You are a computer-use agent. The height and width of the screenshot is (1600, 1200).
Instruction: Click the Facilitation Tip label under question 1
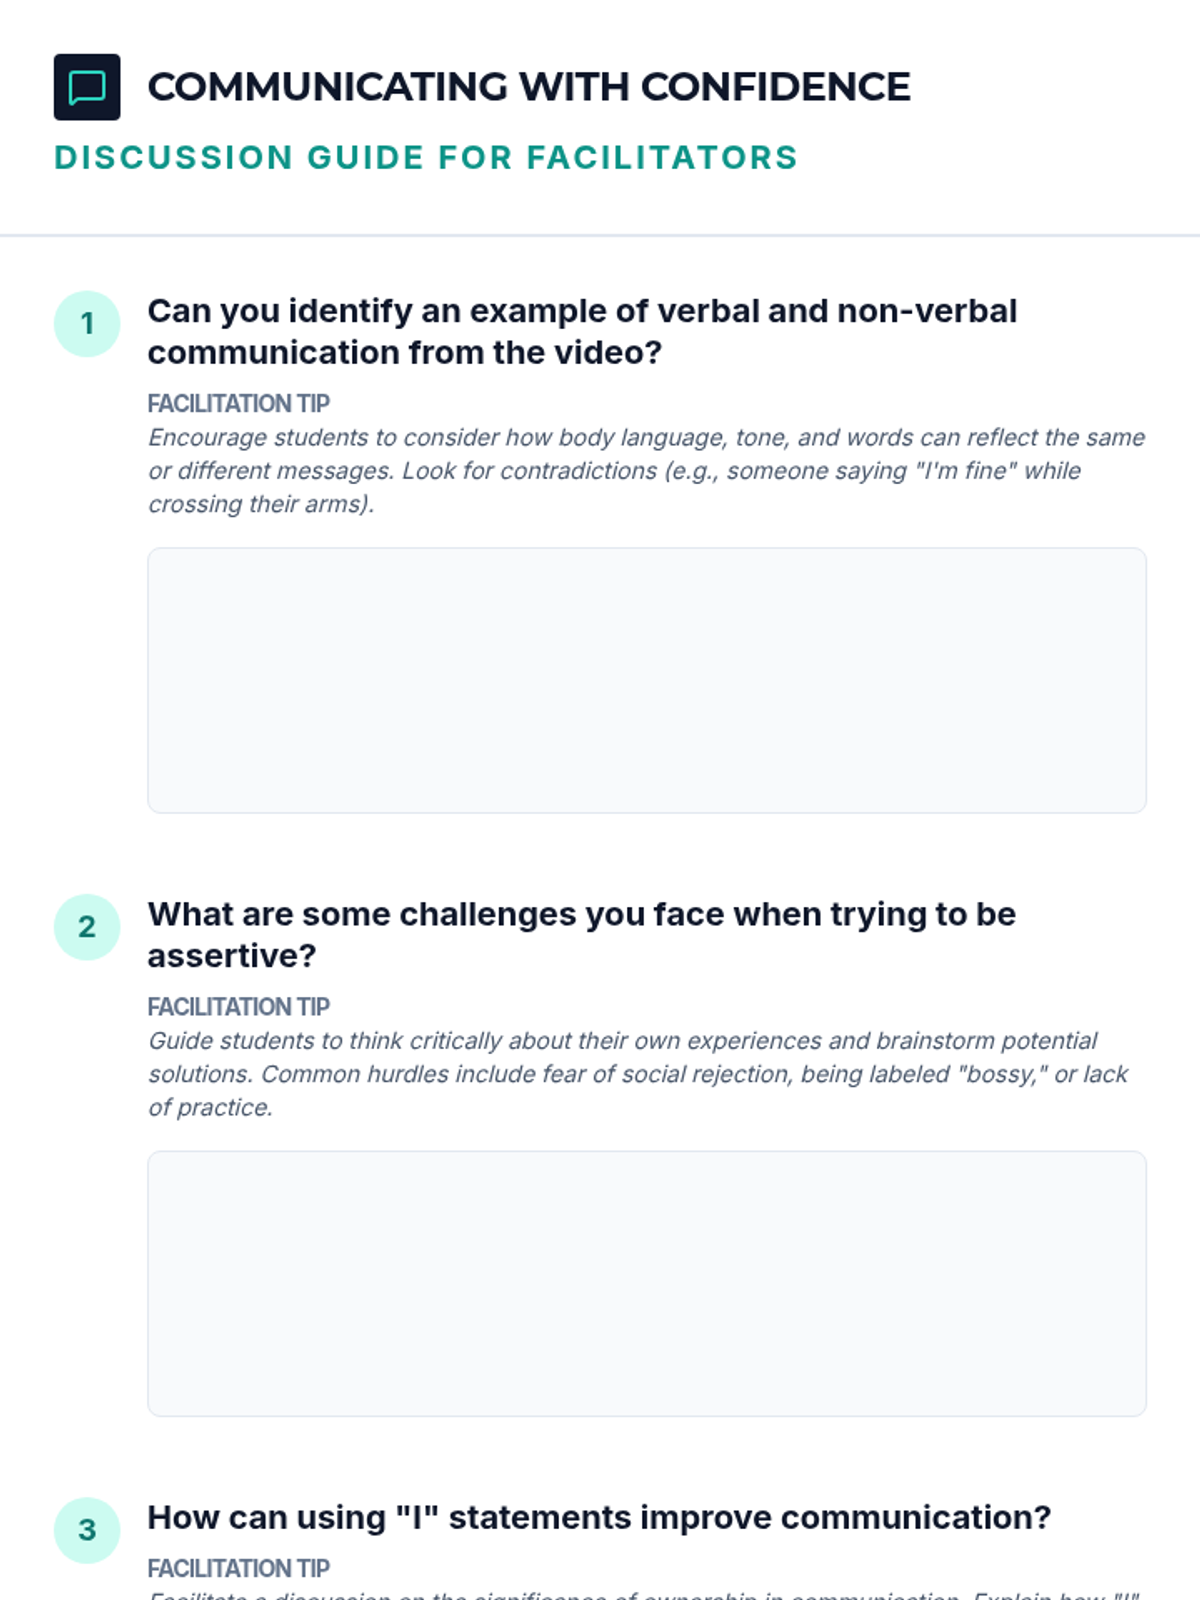(238, 404)
